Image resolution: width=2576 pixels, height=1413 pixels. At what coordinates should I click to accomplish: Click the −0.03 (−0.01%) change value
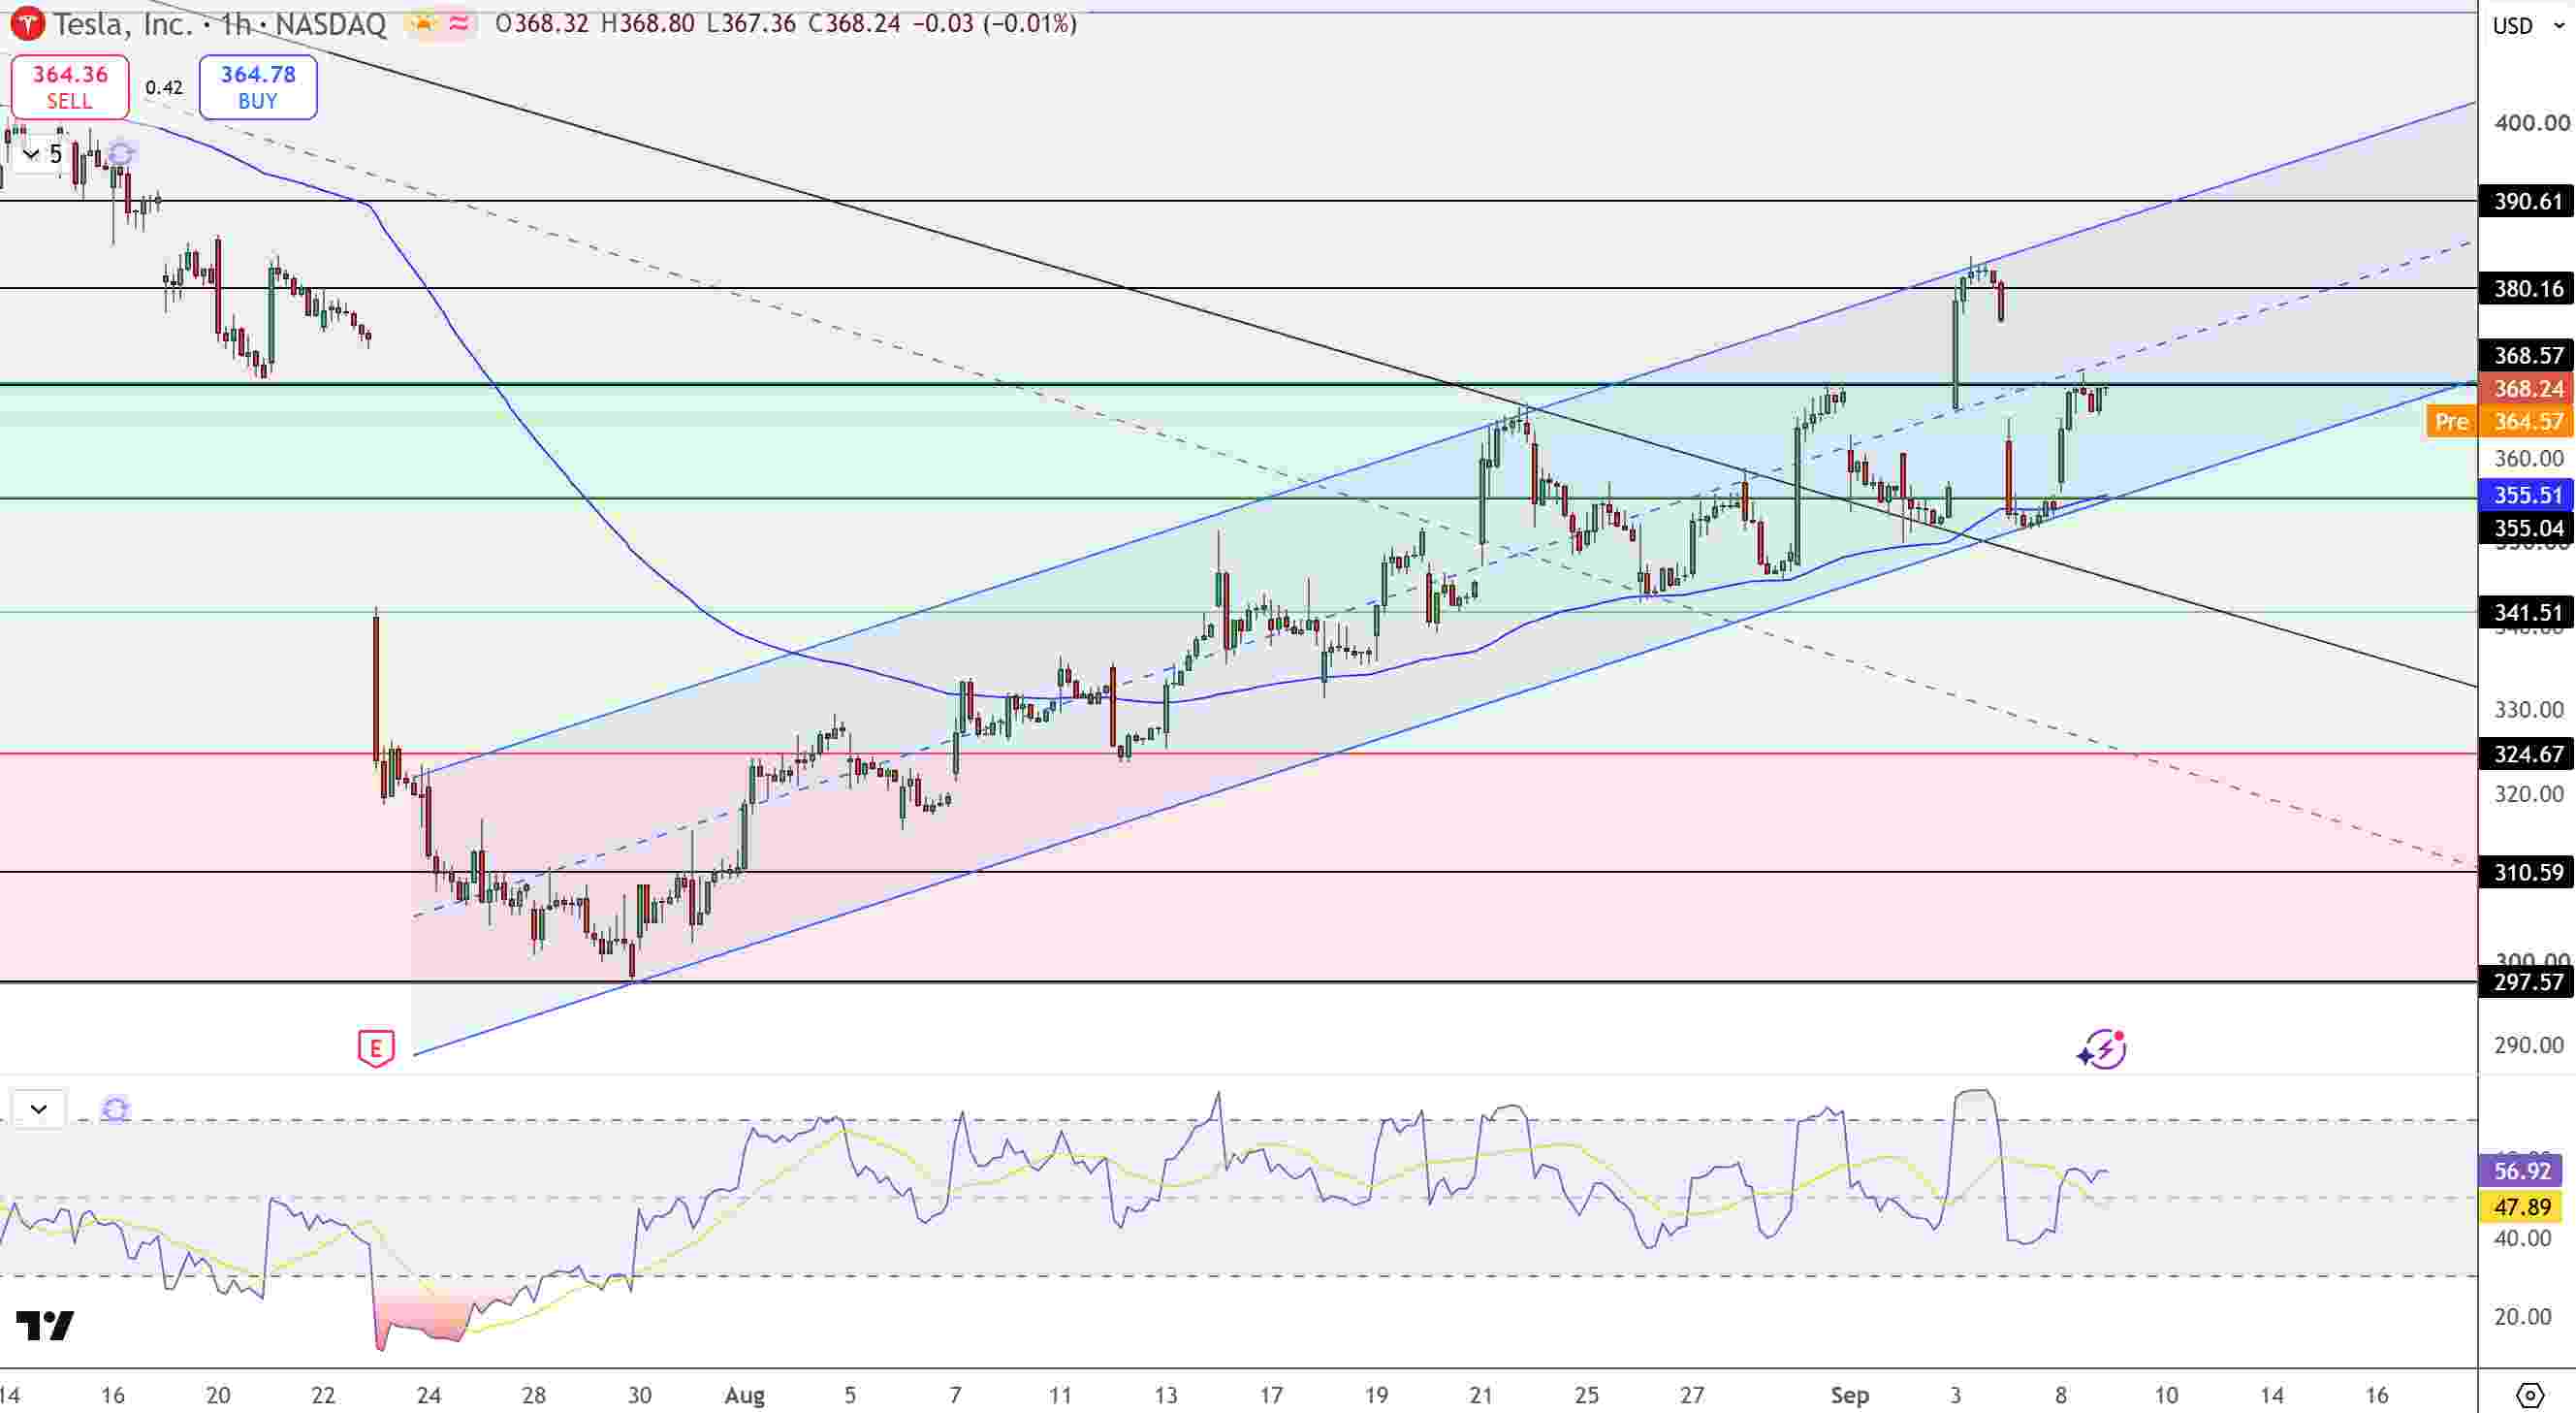[995, 24]
